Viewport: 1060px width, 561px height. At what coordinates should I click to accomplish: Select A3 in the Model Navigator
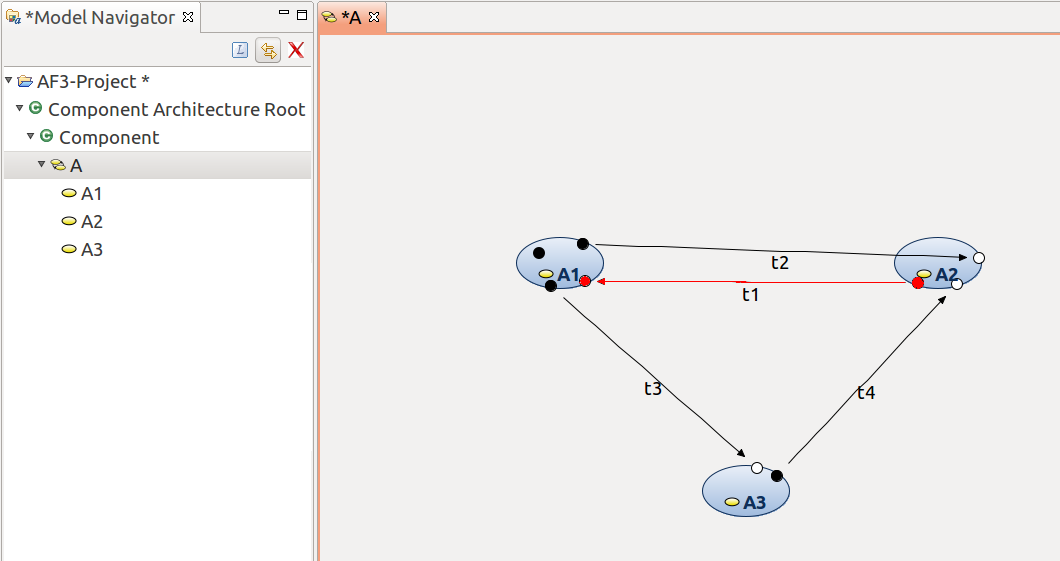click(x=91, y=250)
